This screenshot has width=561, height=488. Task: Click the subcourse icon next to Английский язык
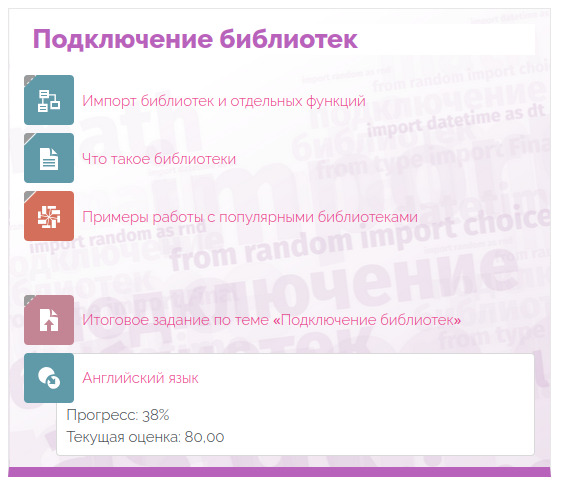pyautogui.click(x=49, y=378)
